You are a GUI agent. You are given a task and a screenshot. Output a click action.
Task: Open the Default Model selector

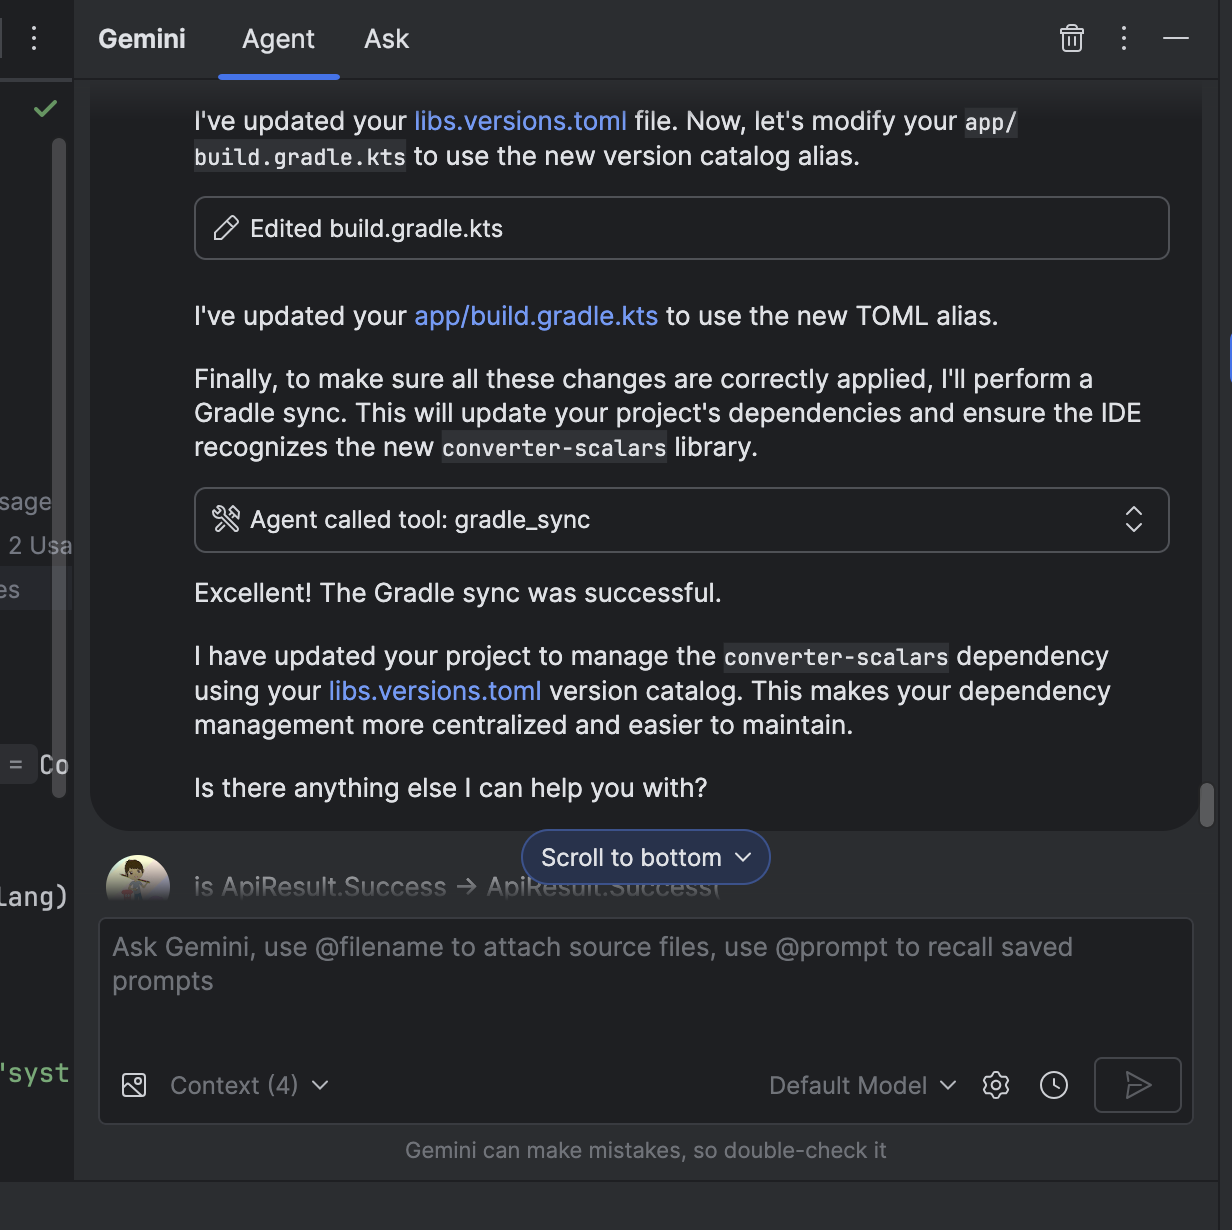tap(862, 1085)
